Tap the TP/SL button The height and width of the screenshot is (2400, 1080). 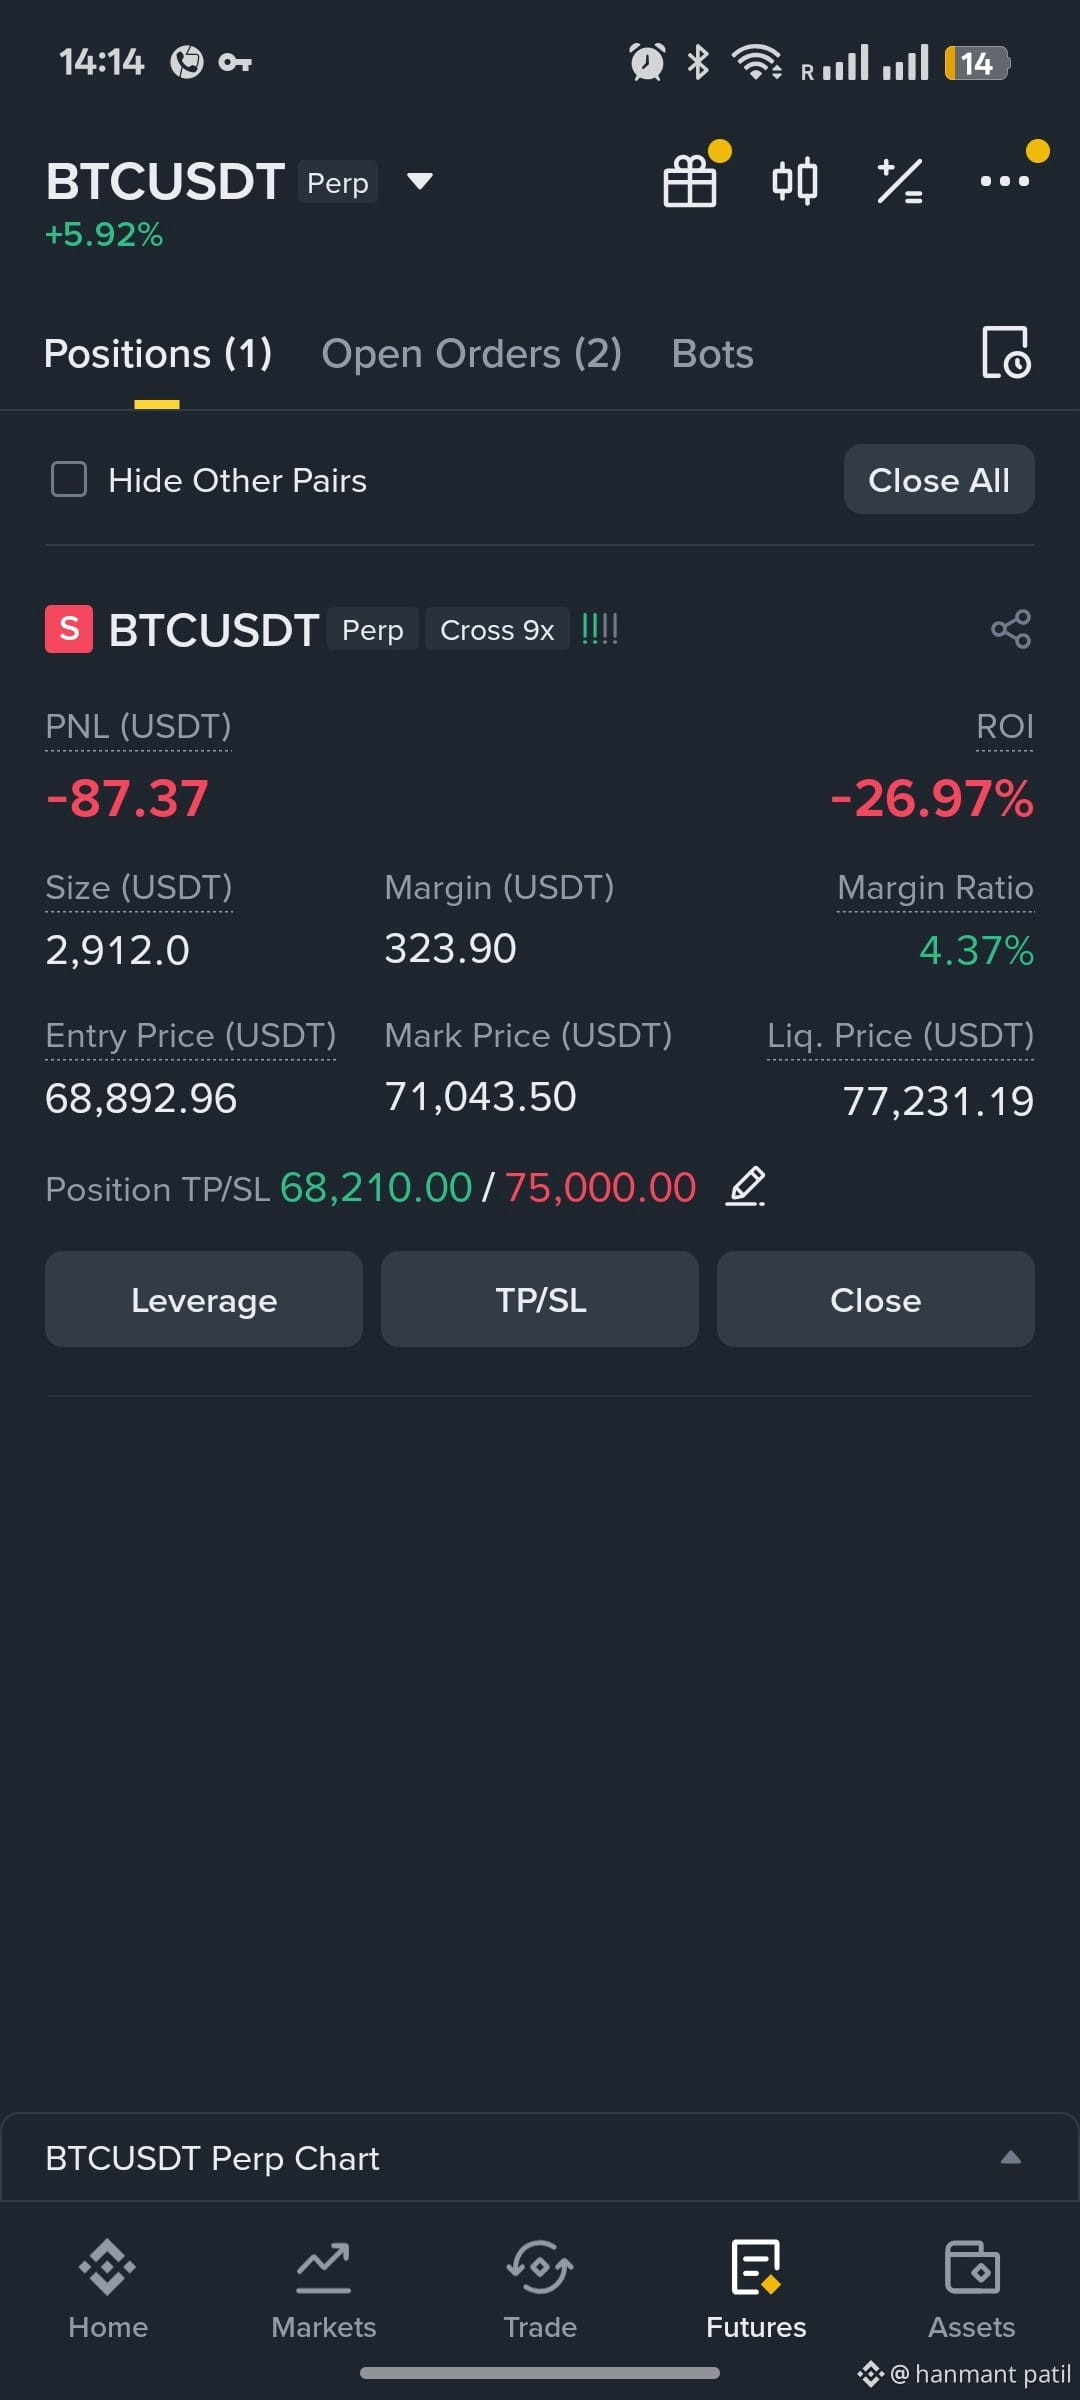click(540, 1299)
